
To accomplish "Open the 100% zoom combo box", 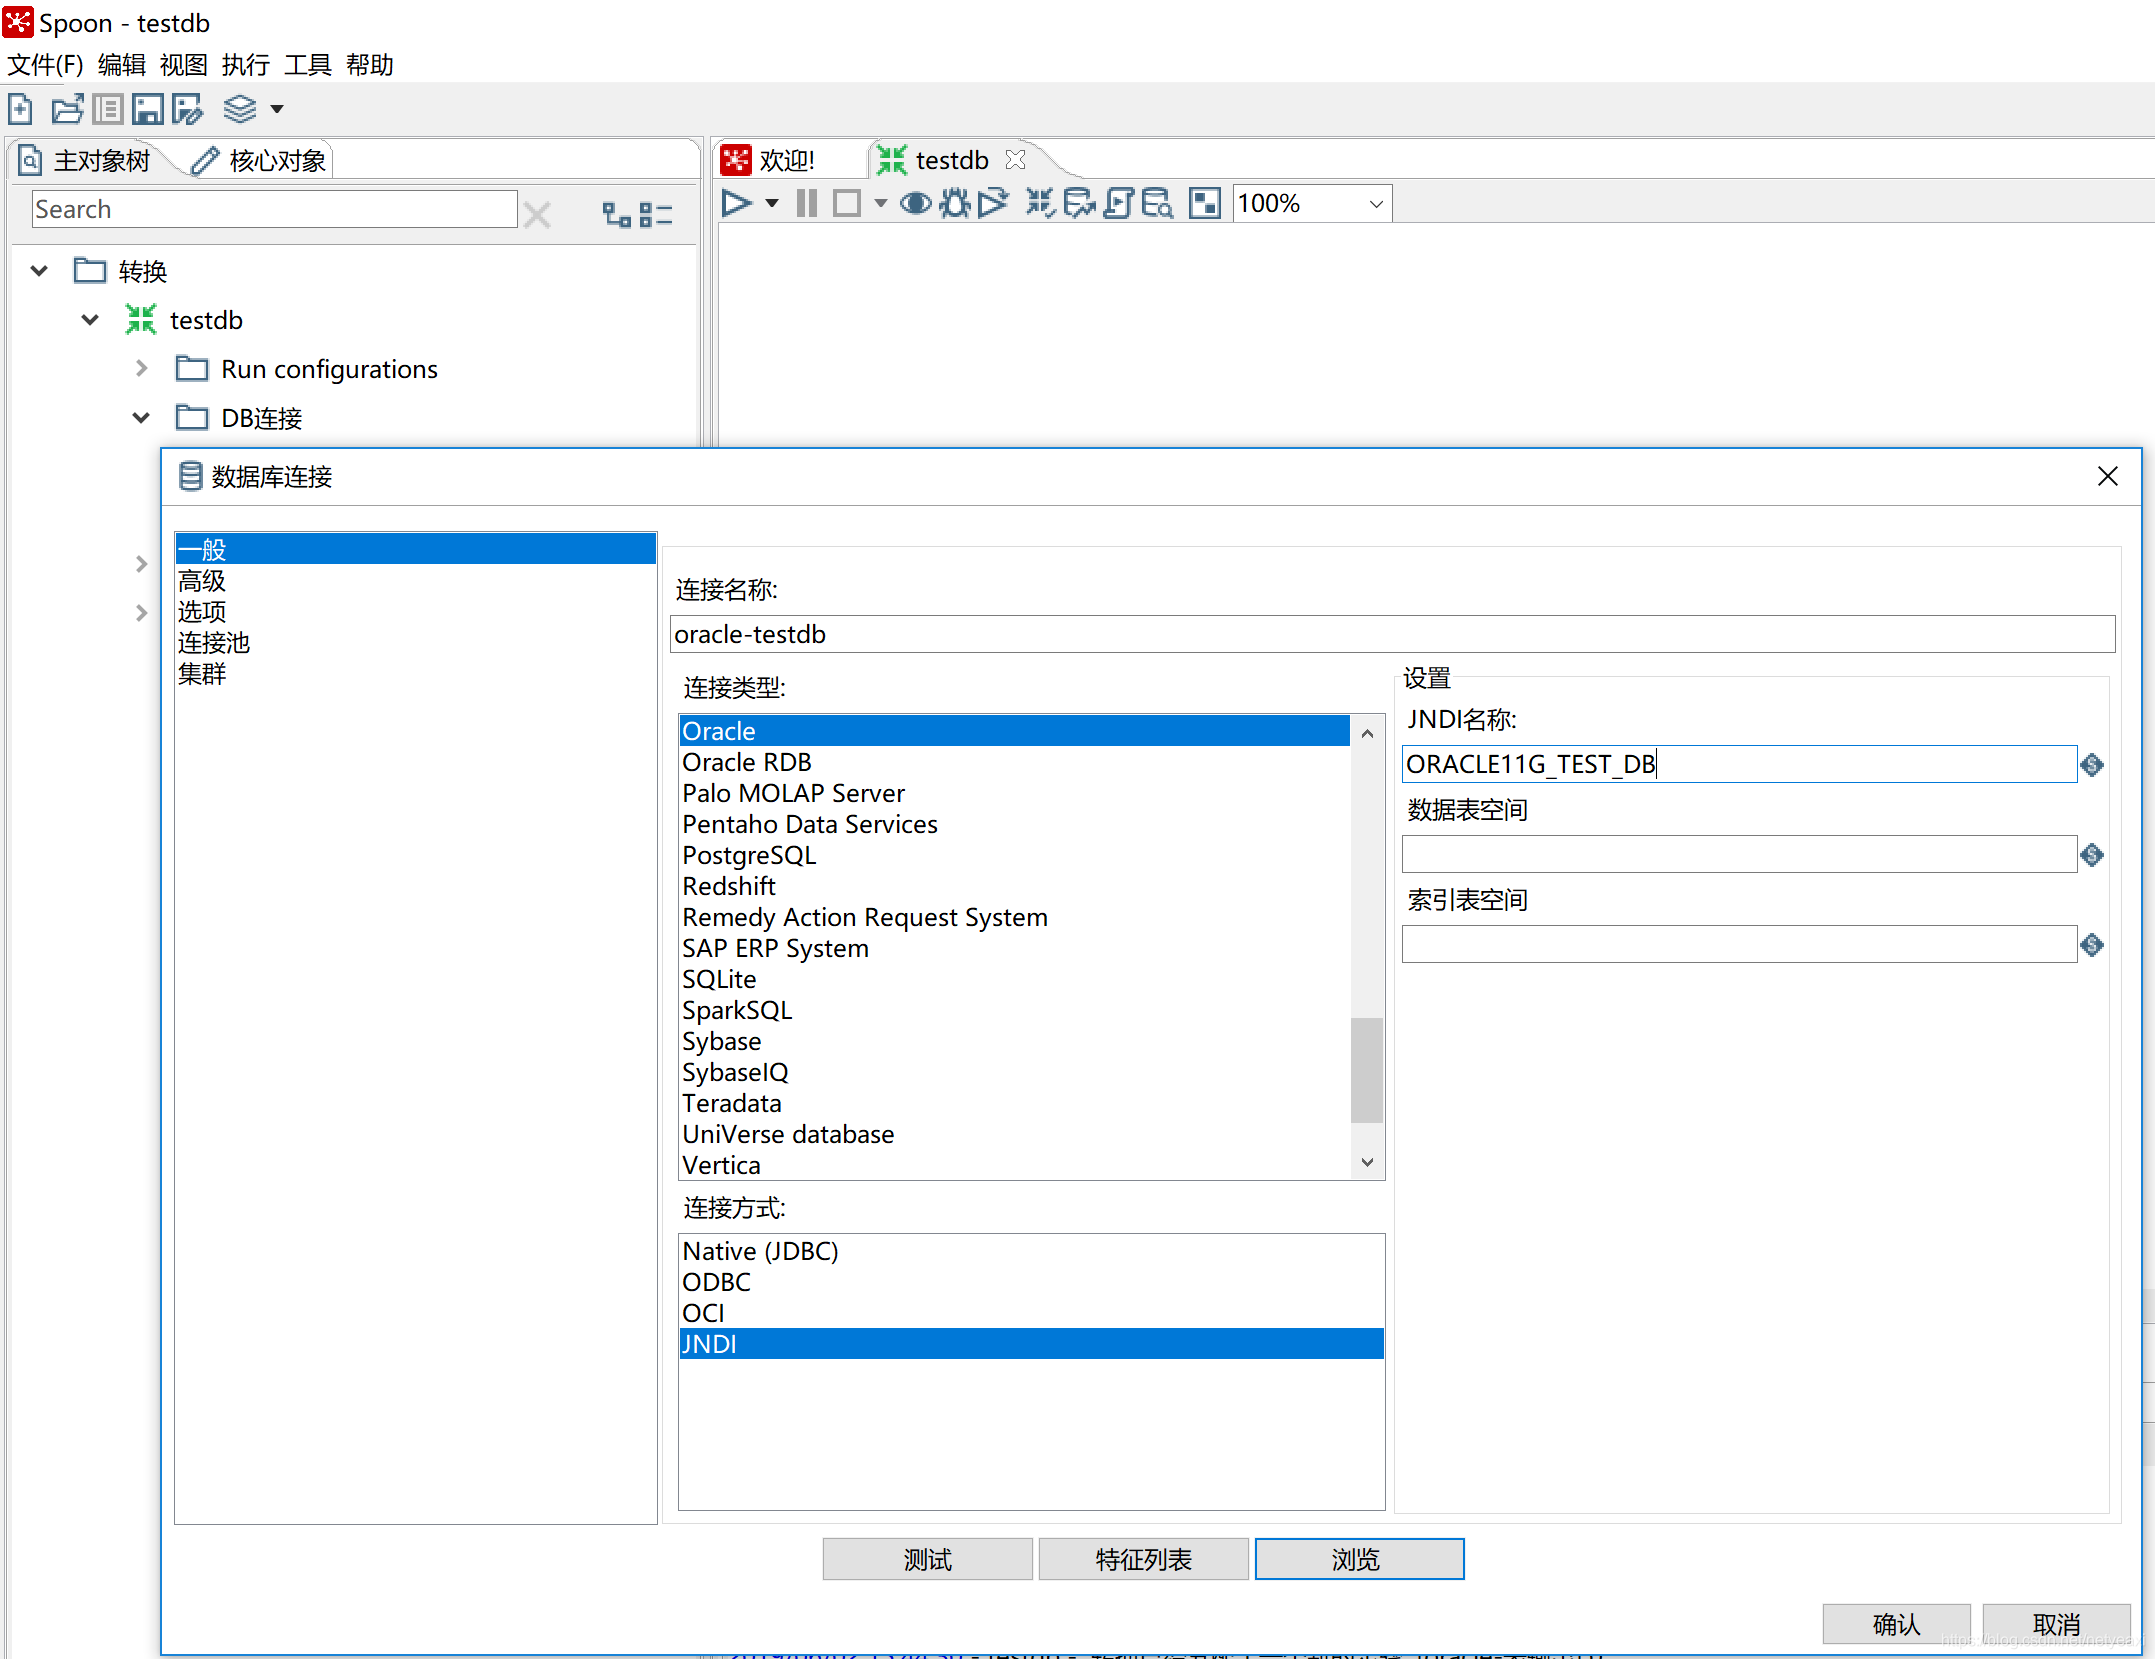I will 1312,204.
